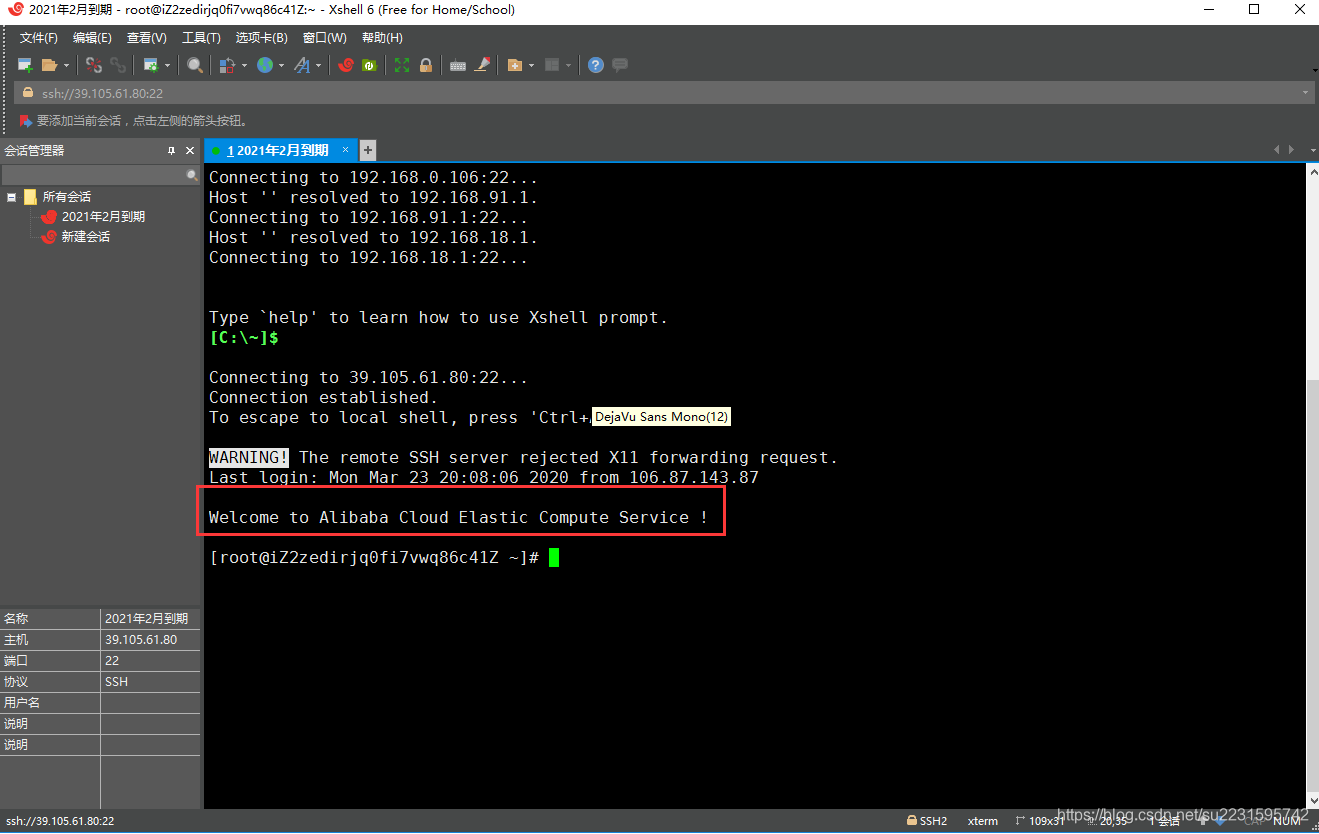The width and height of the screenshot is (1319, 834).
Task: Add a new tab with the plus button
Action: pyautogui.click(x=368, y=150)
